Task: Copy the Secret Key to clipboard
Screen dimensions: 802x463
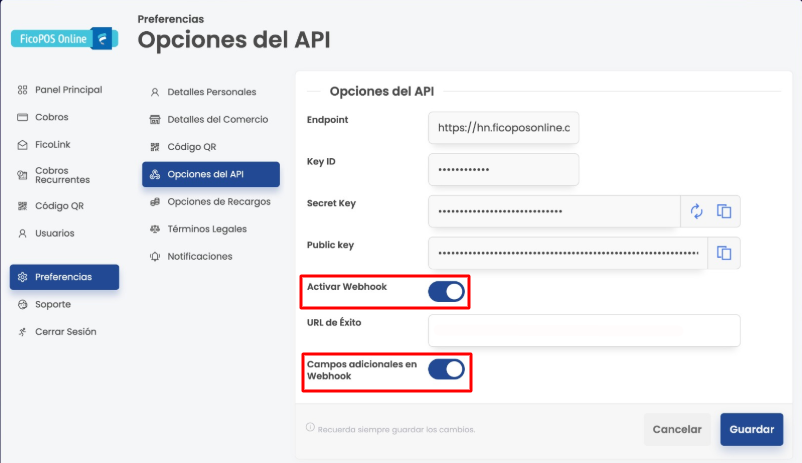Action: [725, 211]
